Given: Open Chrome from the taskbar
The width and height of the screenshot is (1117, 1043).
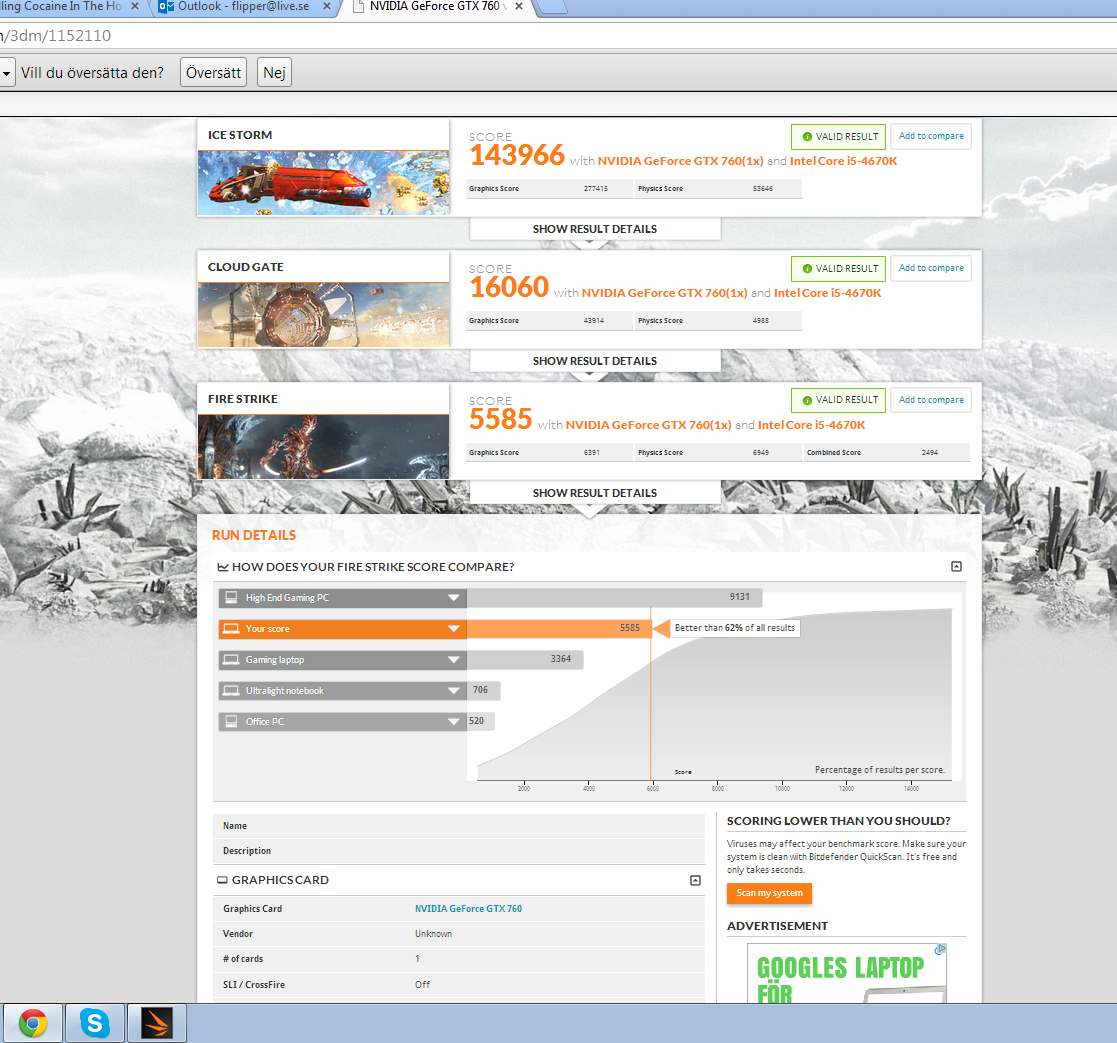Looking at the screenshot, I should (x=33, y=1023).
